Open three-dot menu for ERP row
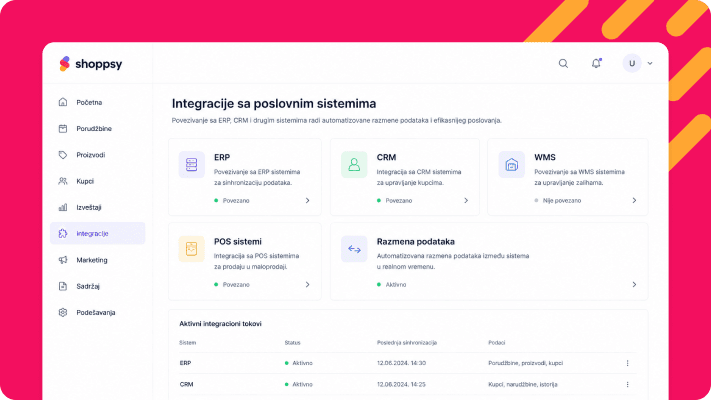The height and width of the screenshot is (400, 711). [x=628, y=363]
